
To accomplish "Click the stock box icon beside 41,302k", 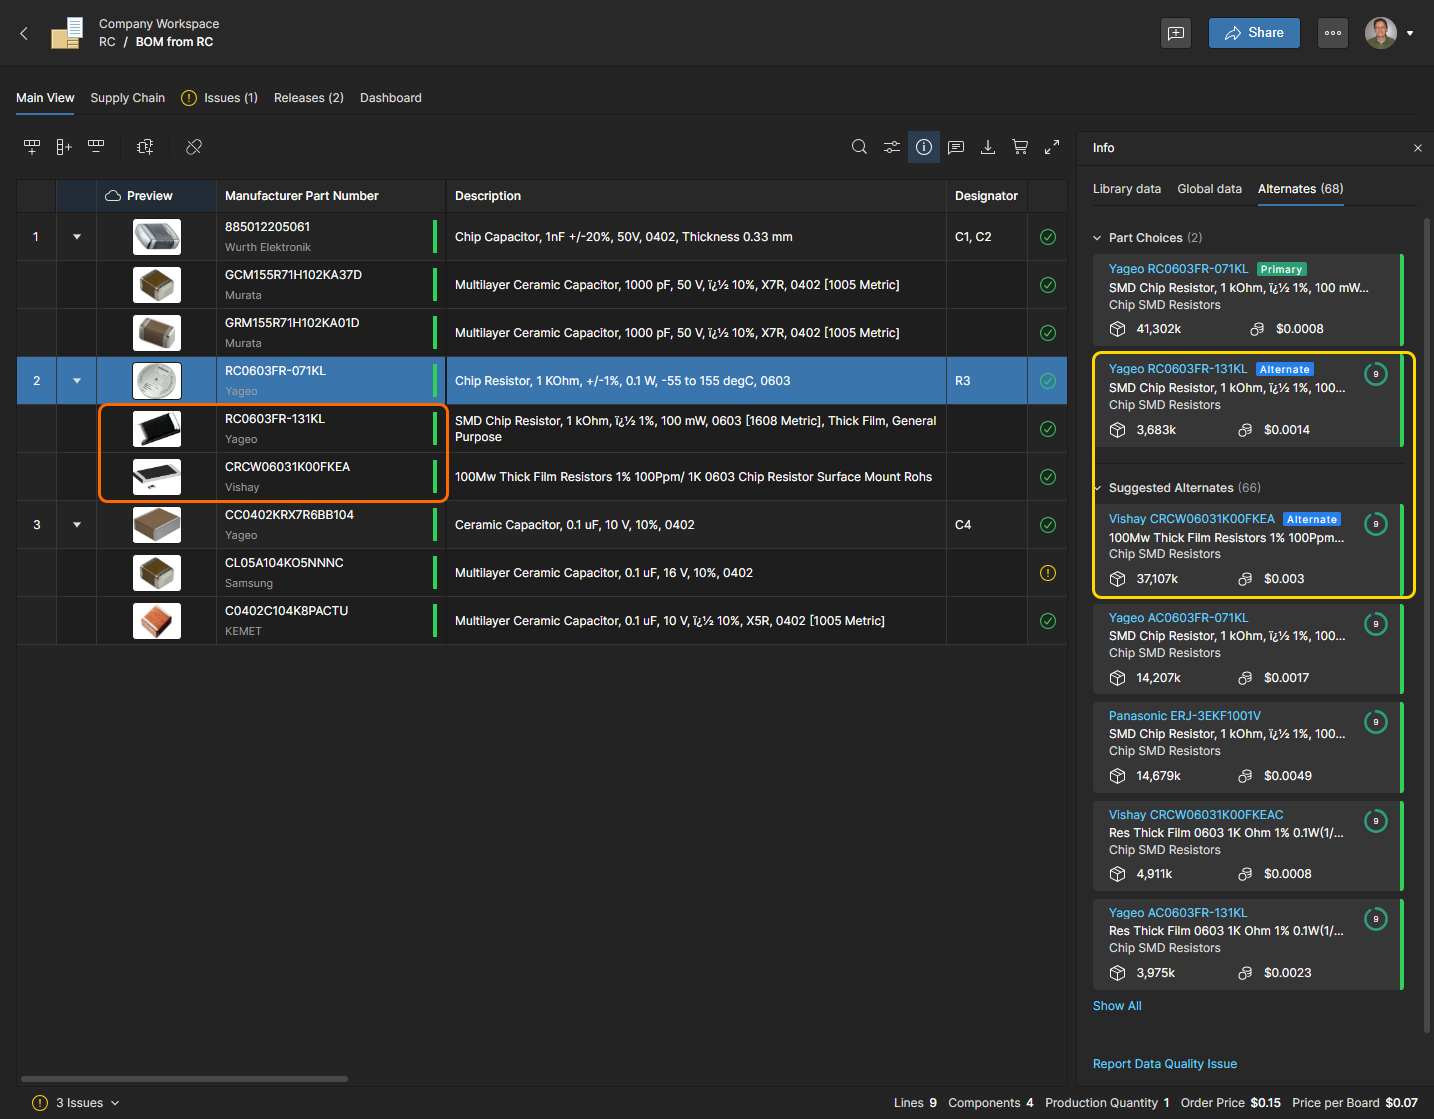I will [1118, 329].
